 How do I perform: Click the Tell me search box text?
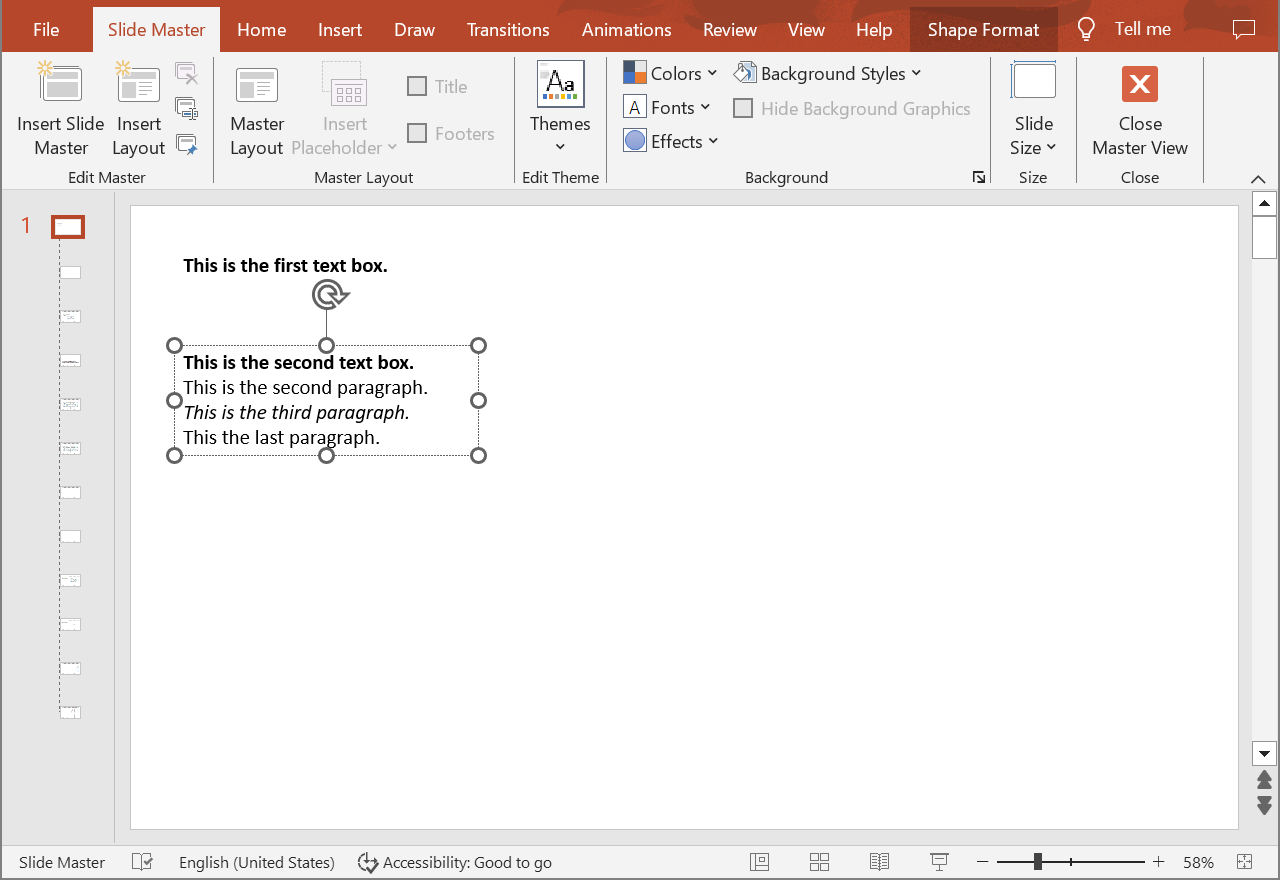pyautogui.click(x=1143, y=30)
